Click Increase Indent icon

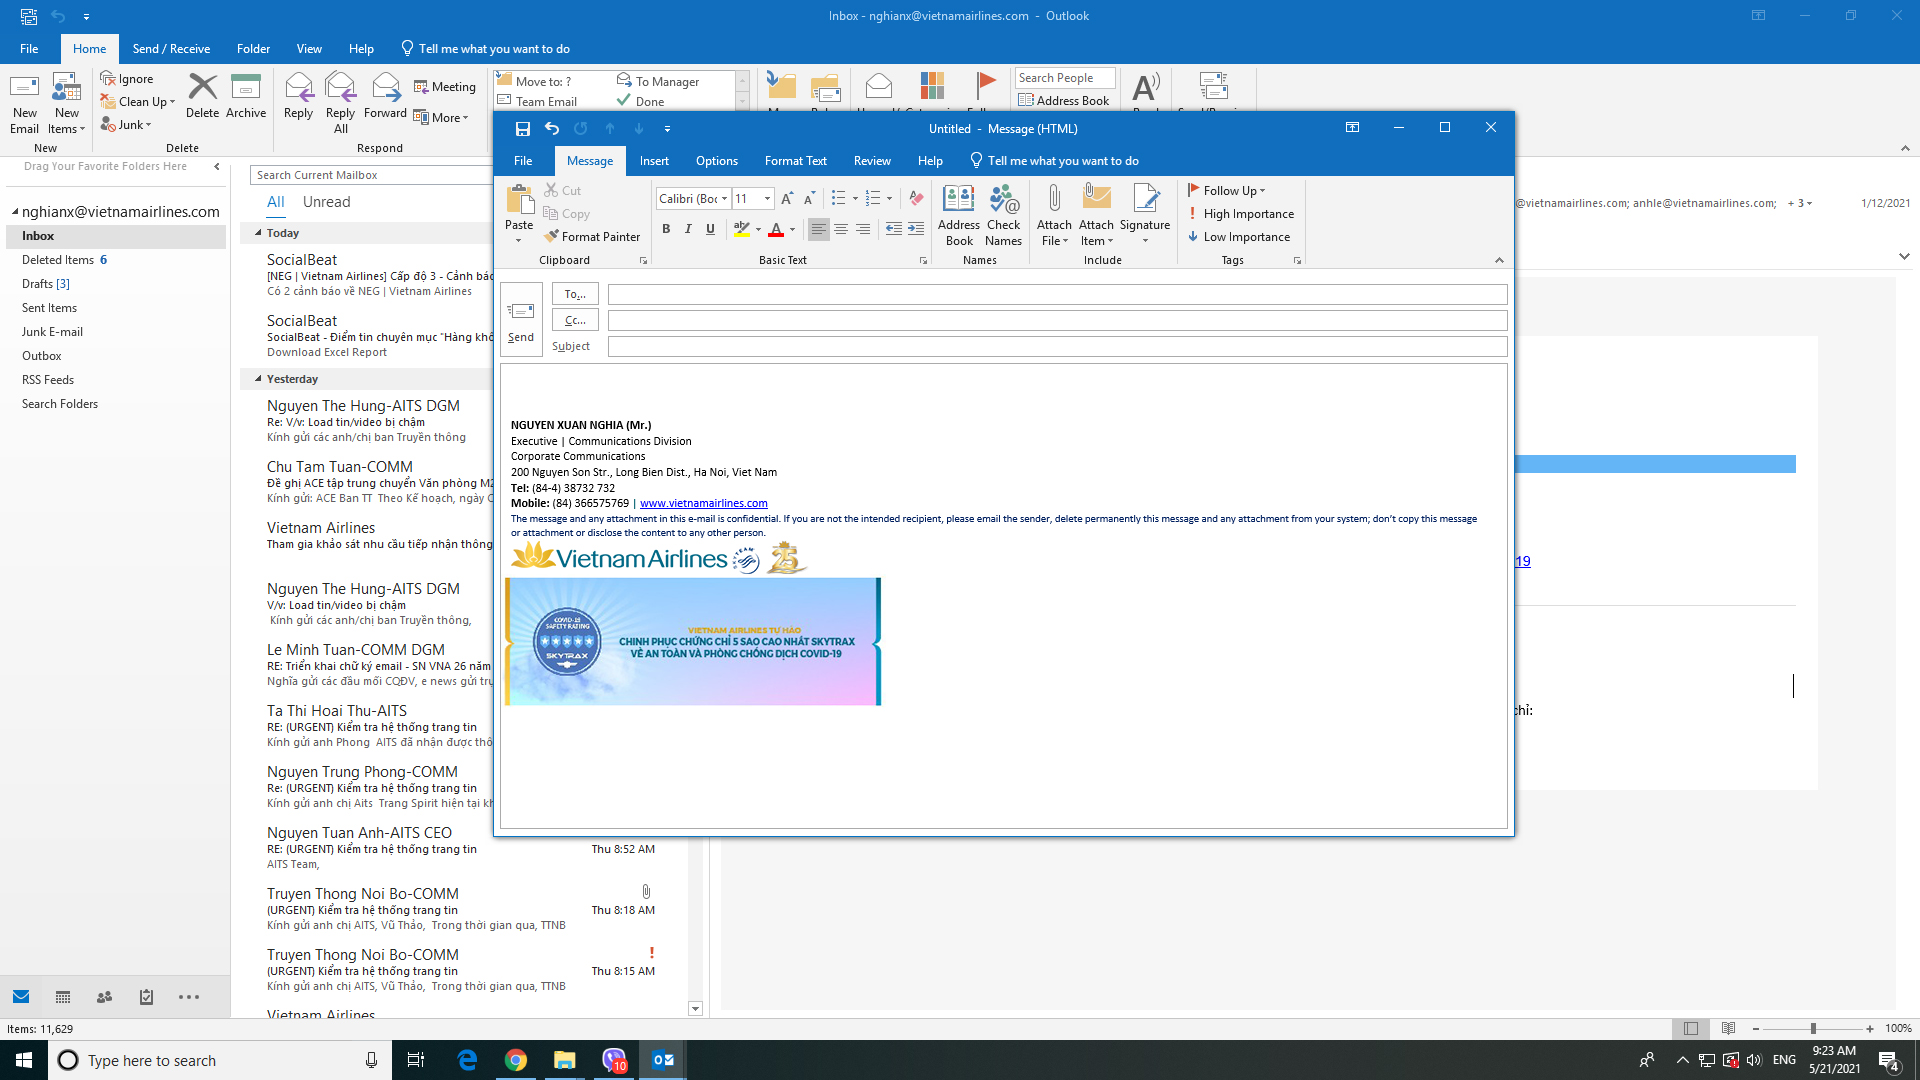(916, 229)
